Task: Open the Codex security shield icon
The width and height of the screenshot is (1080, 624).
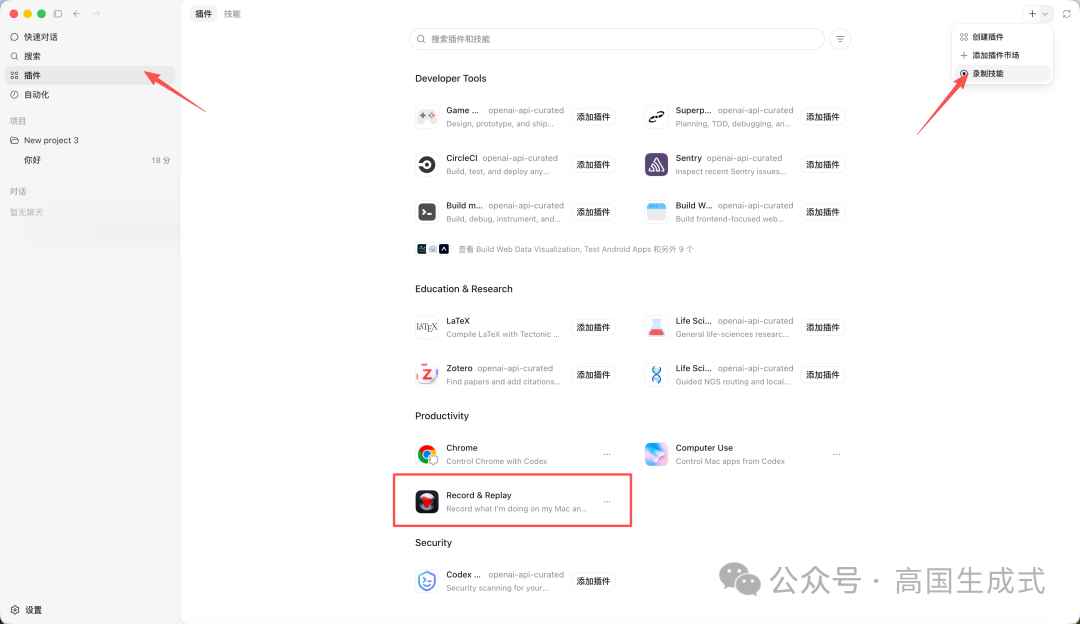Action: 427,581
